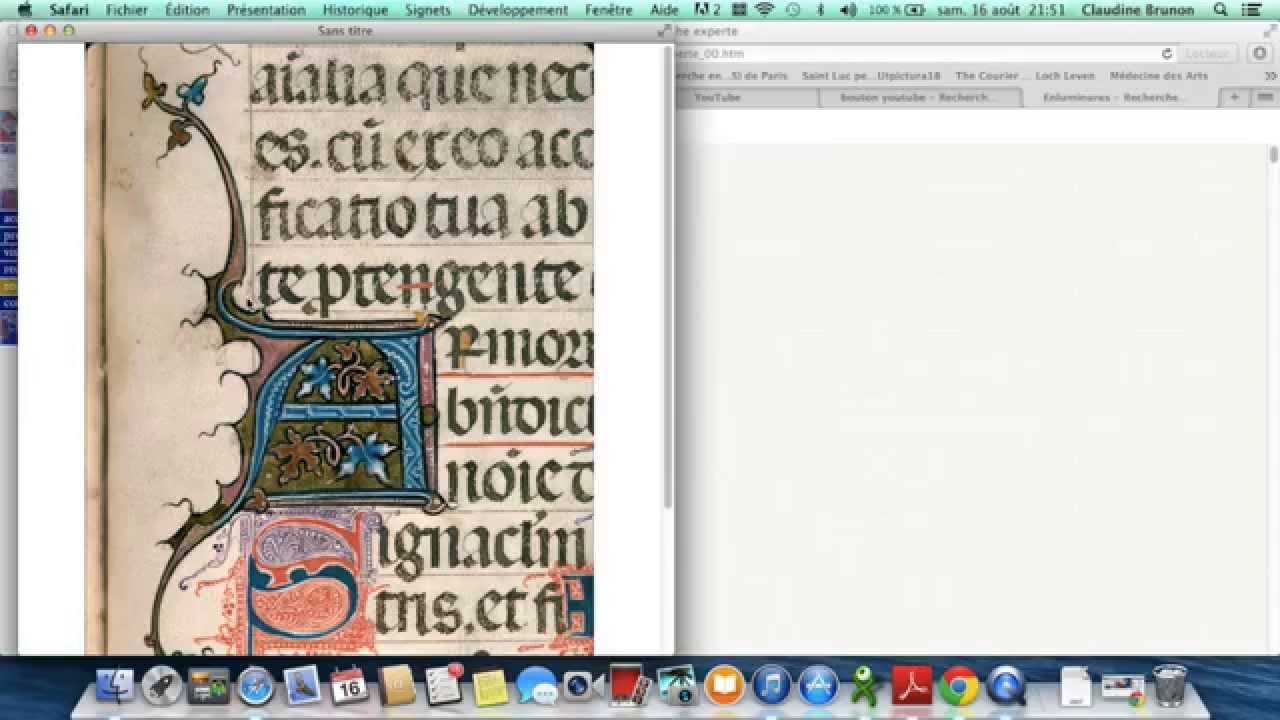The height and width of the screenshot is (720, 1280).
Task: Click the battery 100 % indicator
Action: [x=898, y=10]
